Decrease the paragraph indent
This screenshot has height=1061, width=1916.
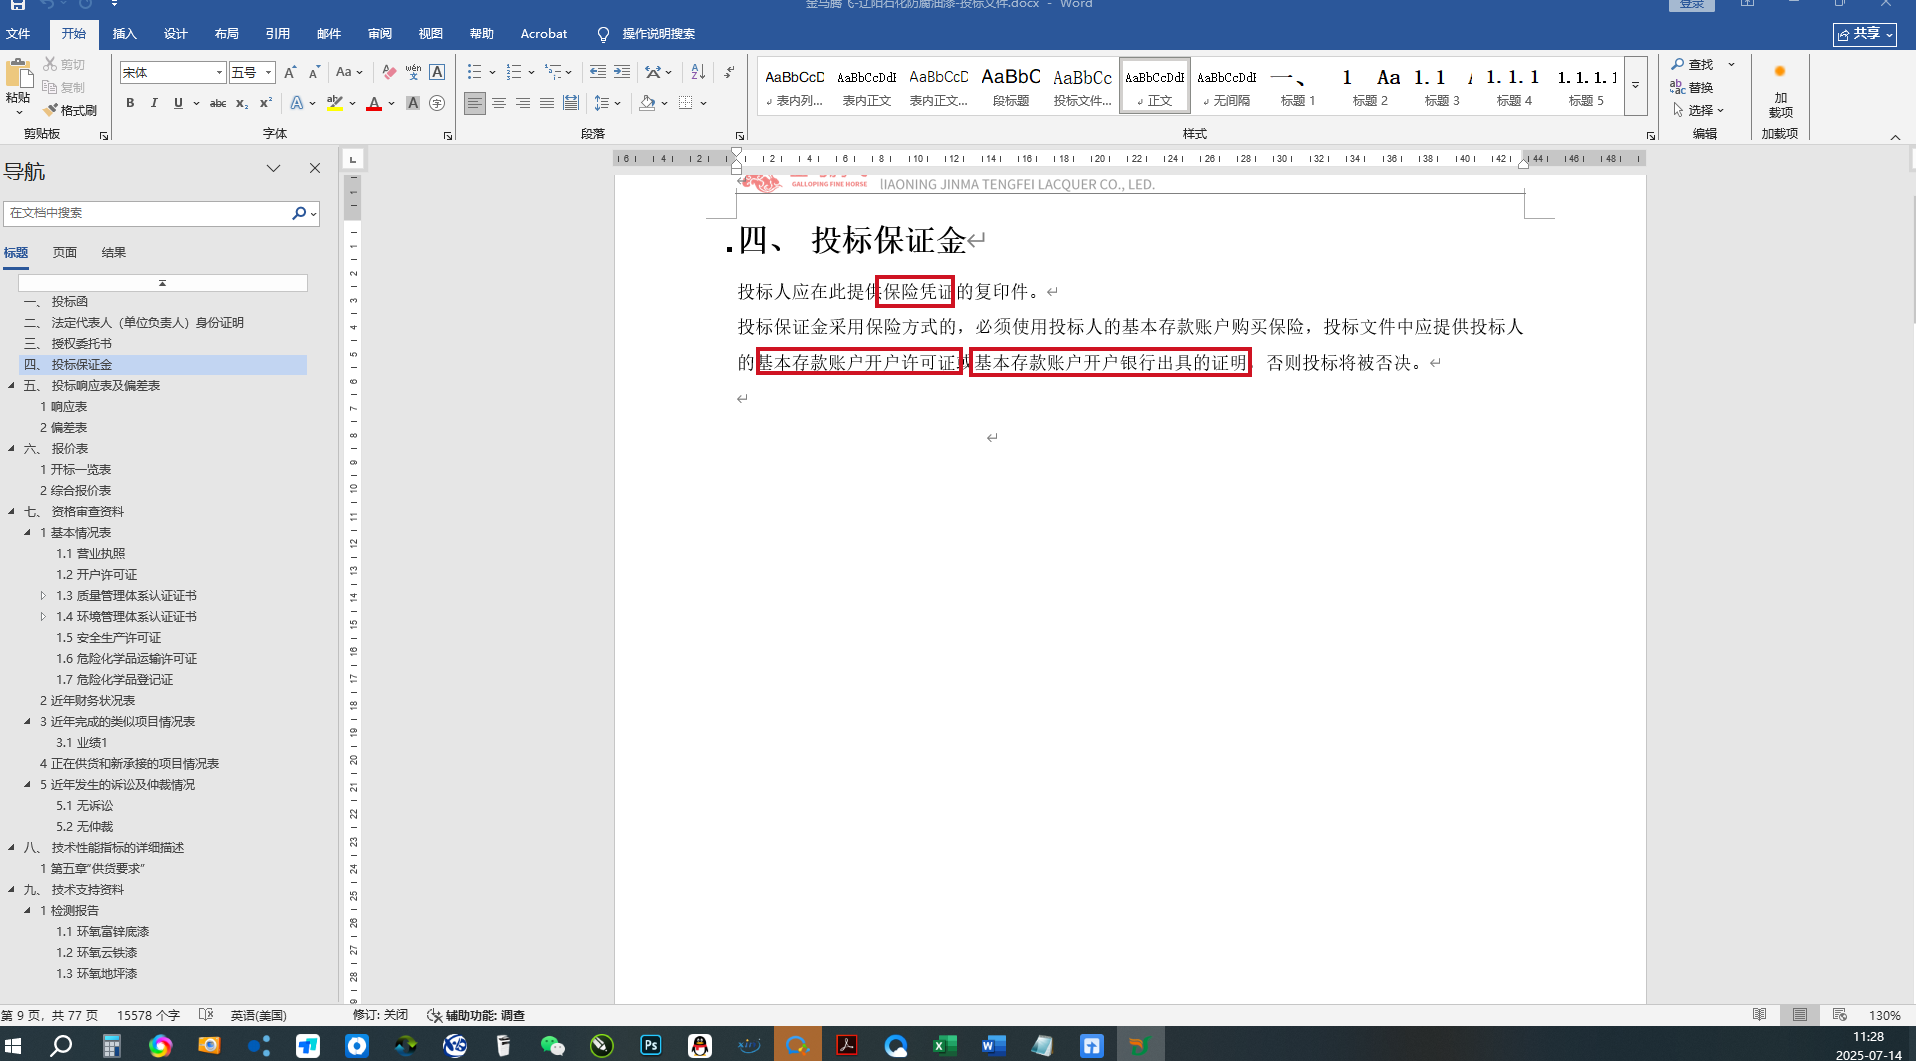[598, 72]
